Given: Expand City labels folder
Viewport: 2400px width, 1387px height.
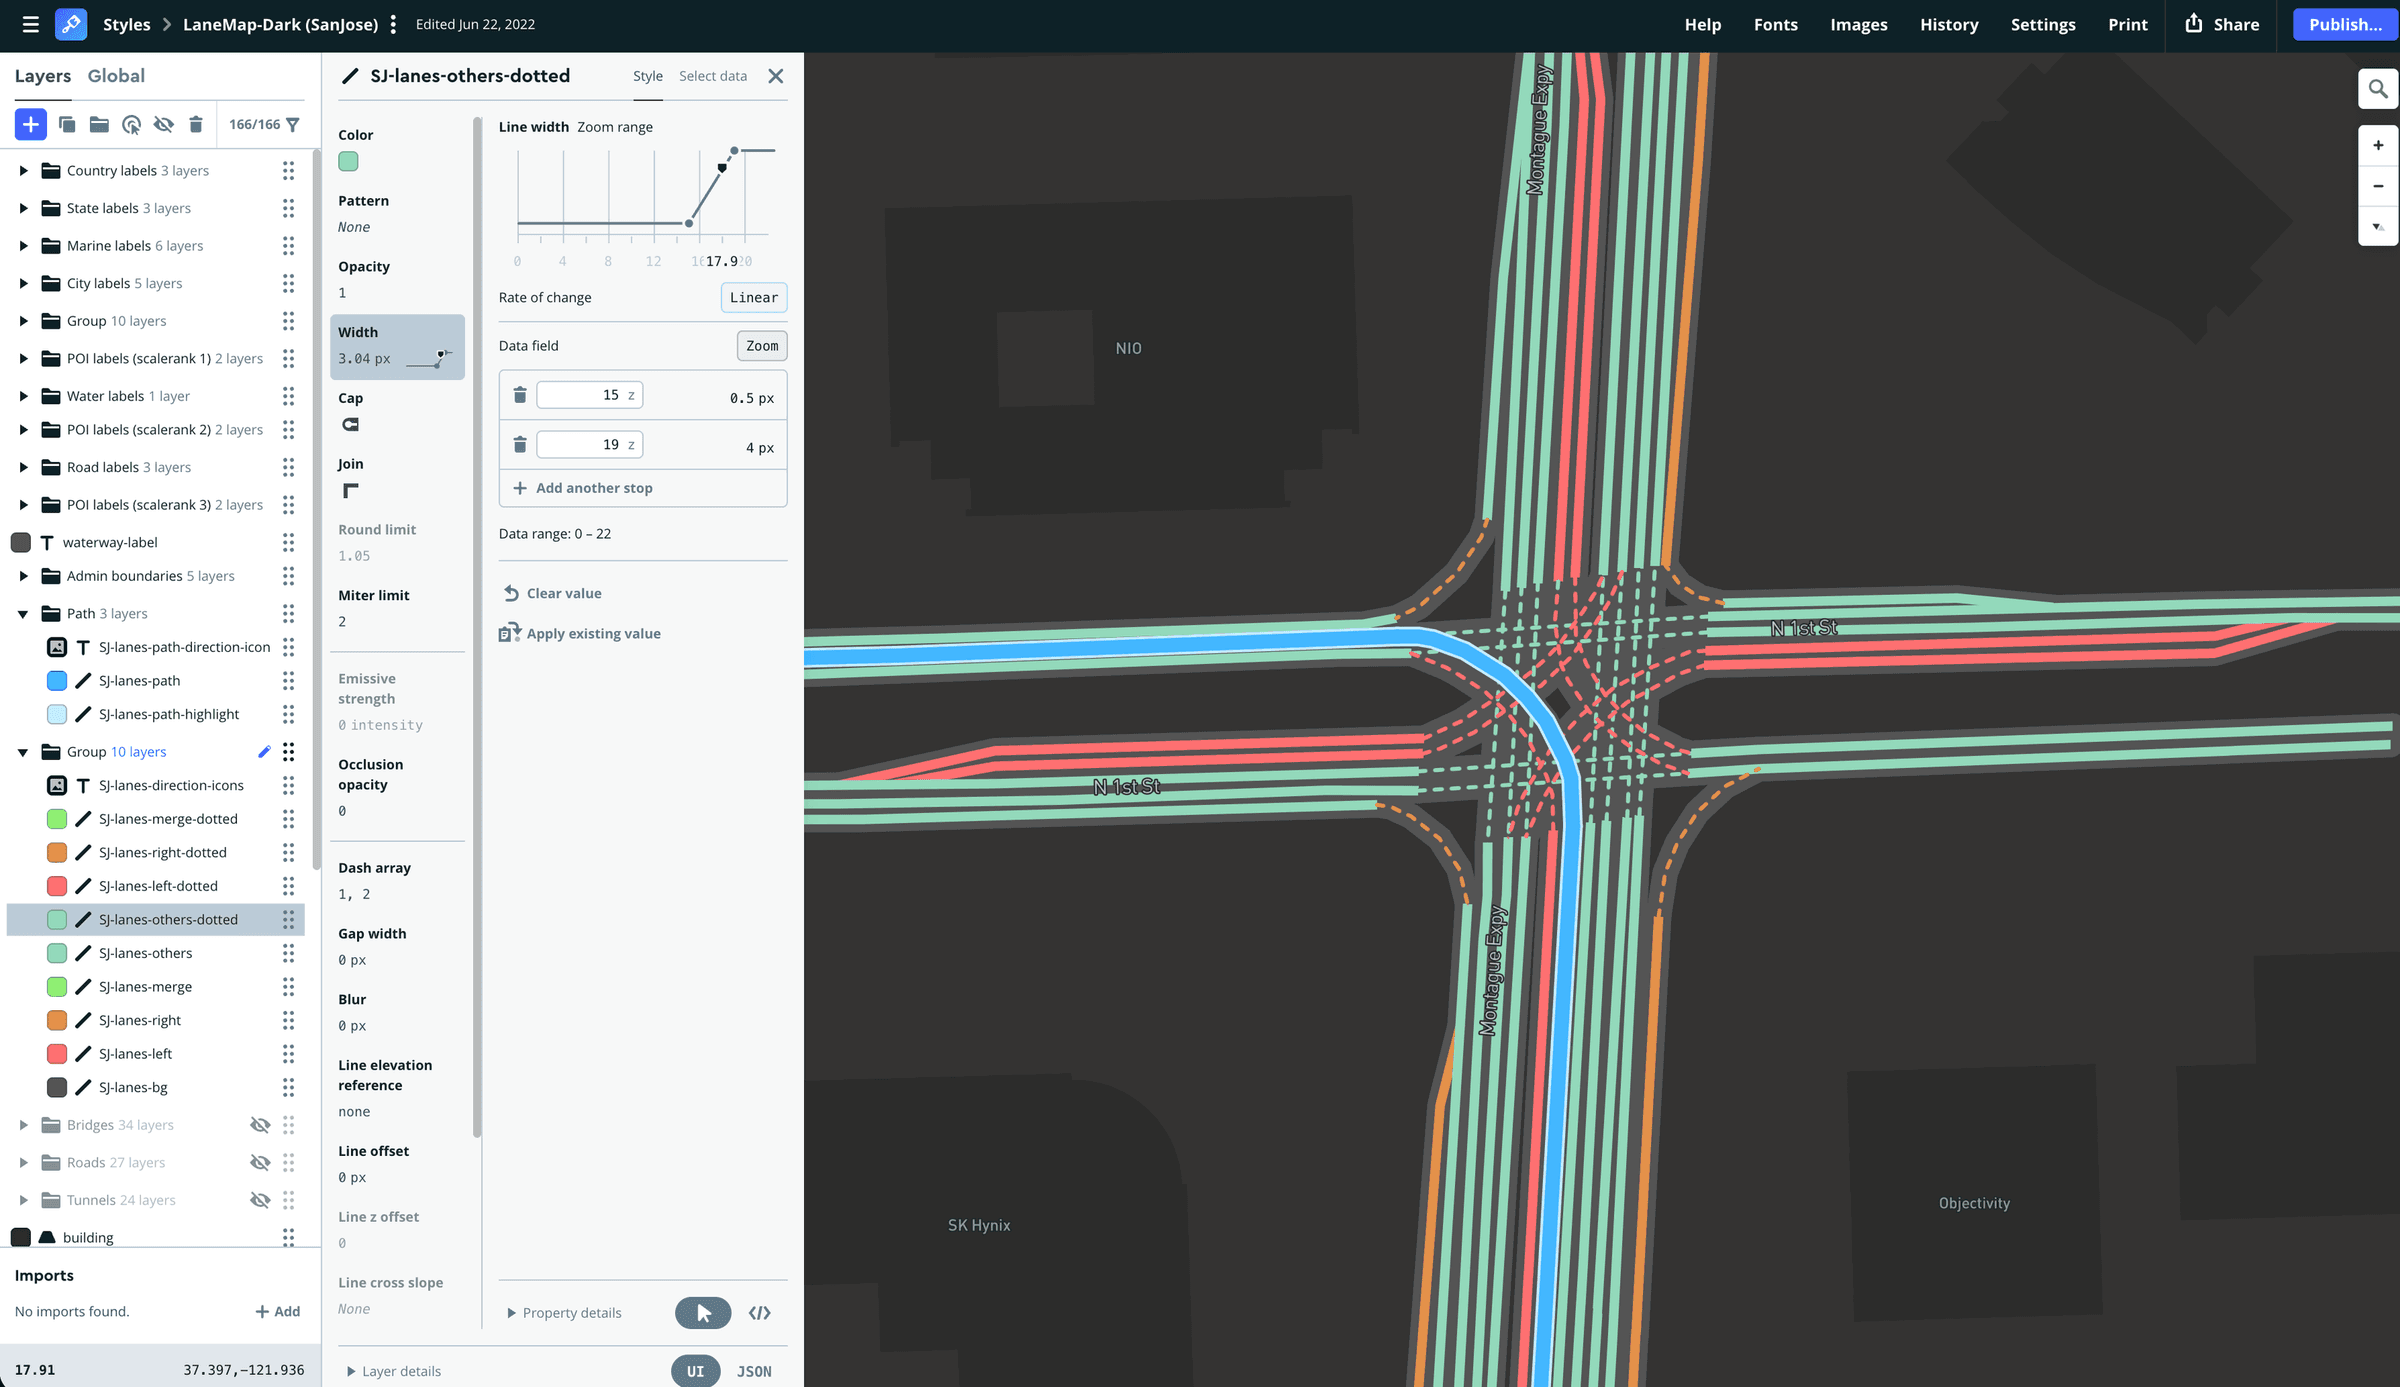Looking at the screenshot, I should [x=24, y=284].
